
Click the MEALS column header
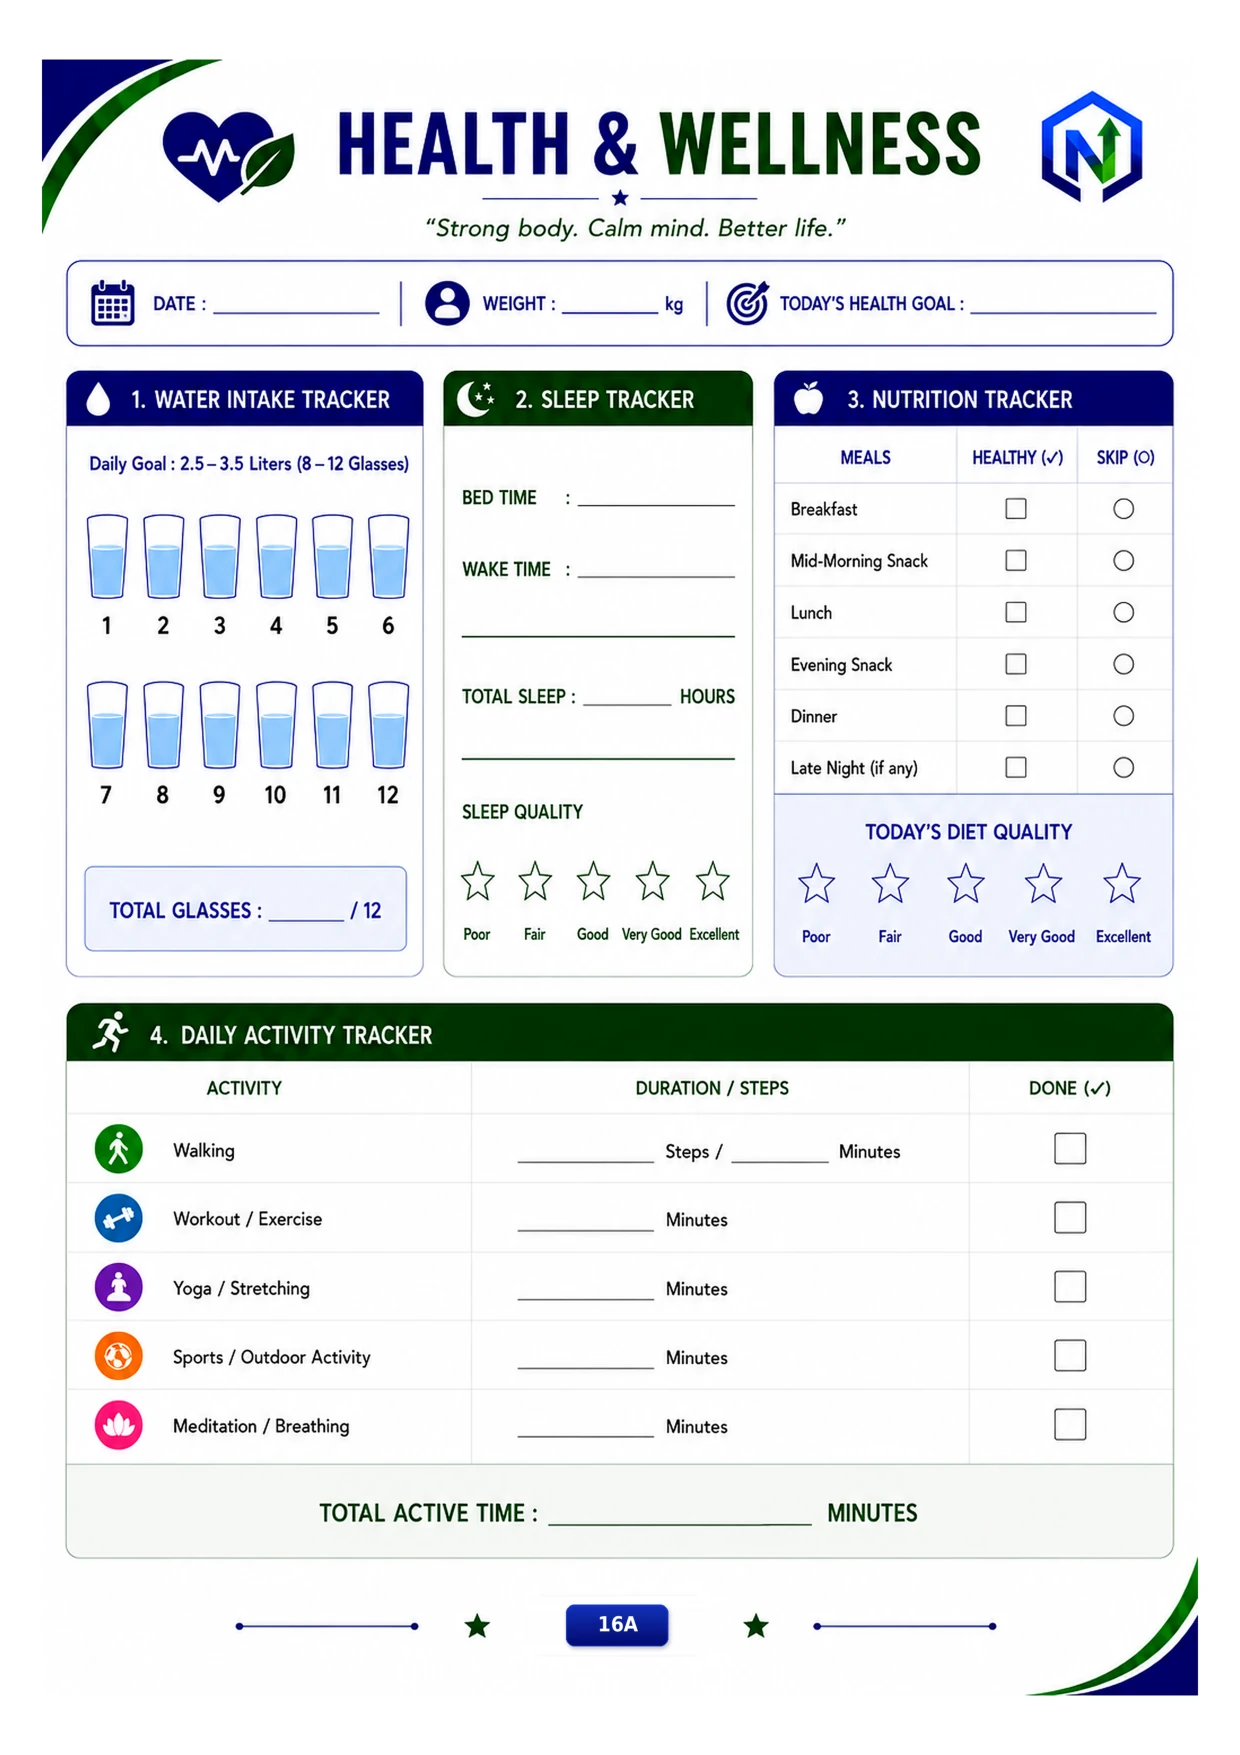pos(865,457)
